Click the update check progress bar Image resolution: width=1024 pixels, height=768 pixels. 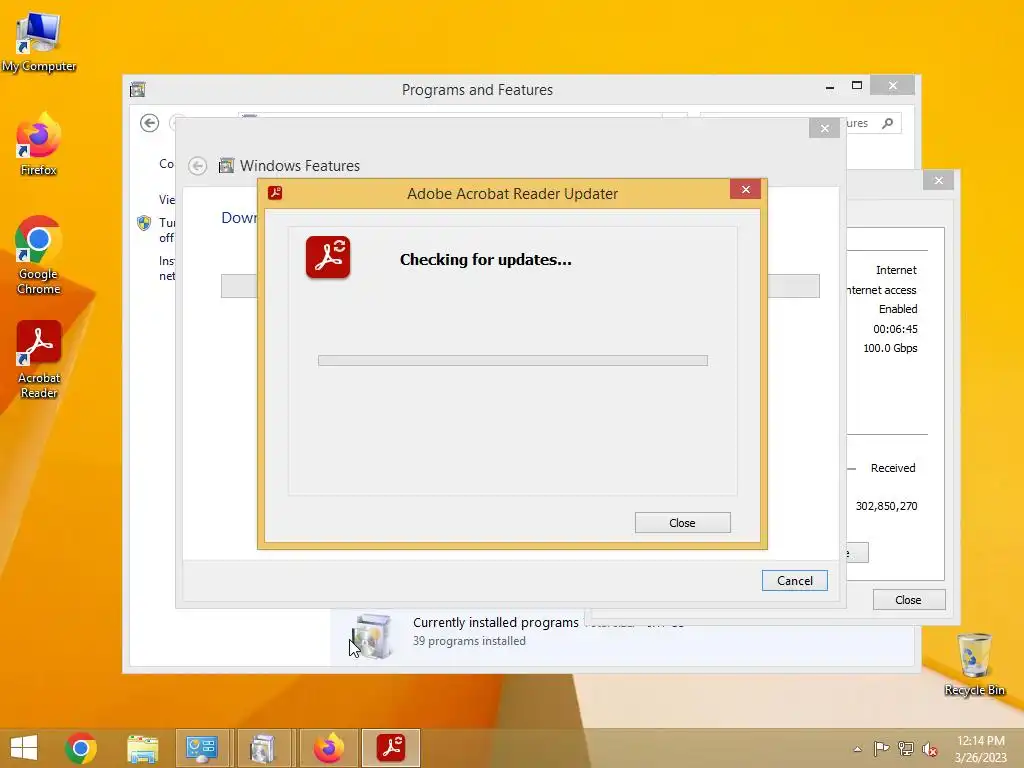513,360
